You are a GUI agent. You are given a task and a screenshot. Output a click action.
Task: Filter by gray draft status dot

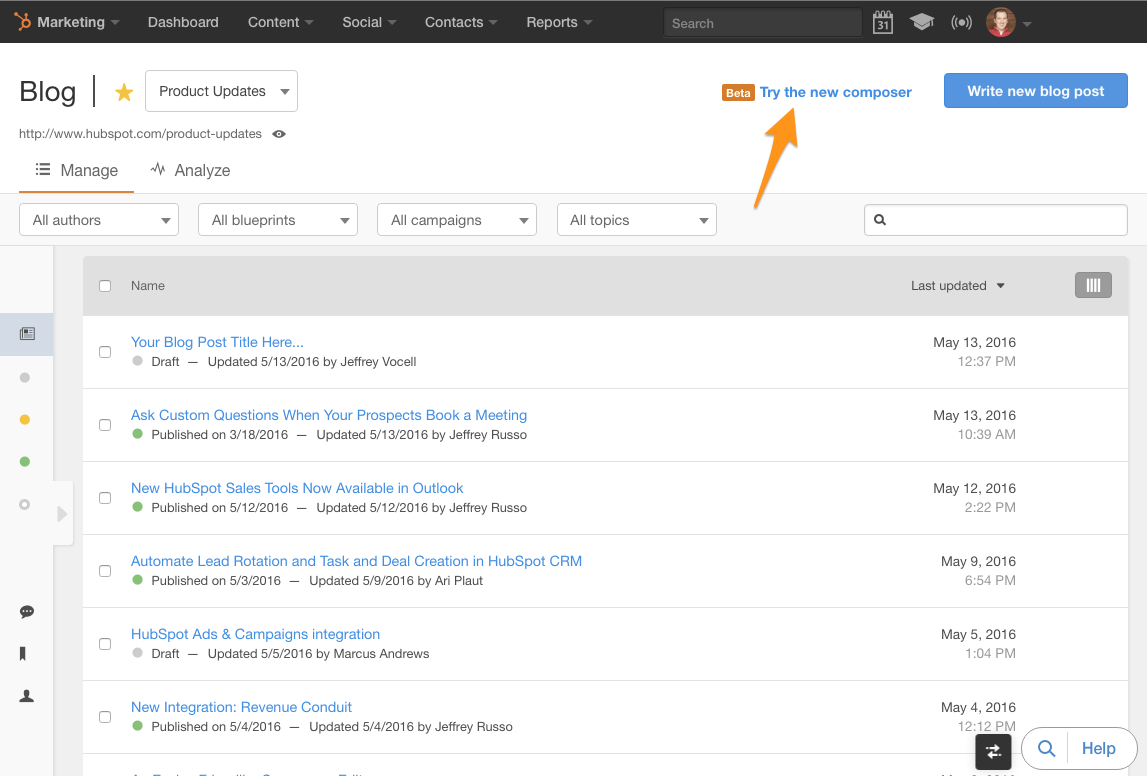25,377
